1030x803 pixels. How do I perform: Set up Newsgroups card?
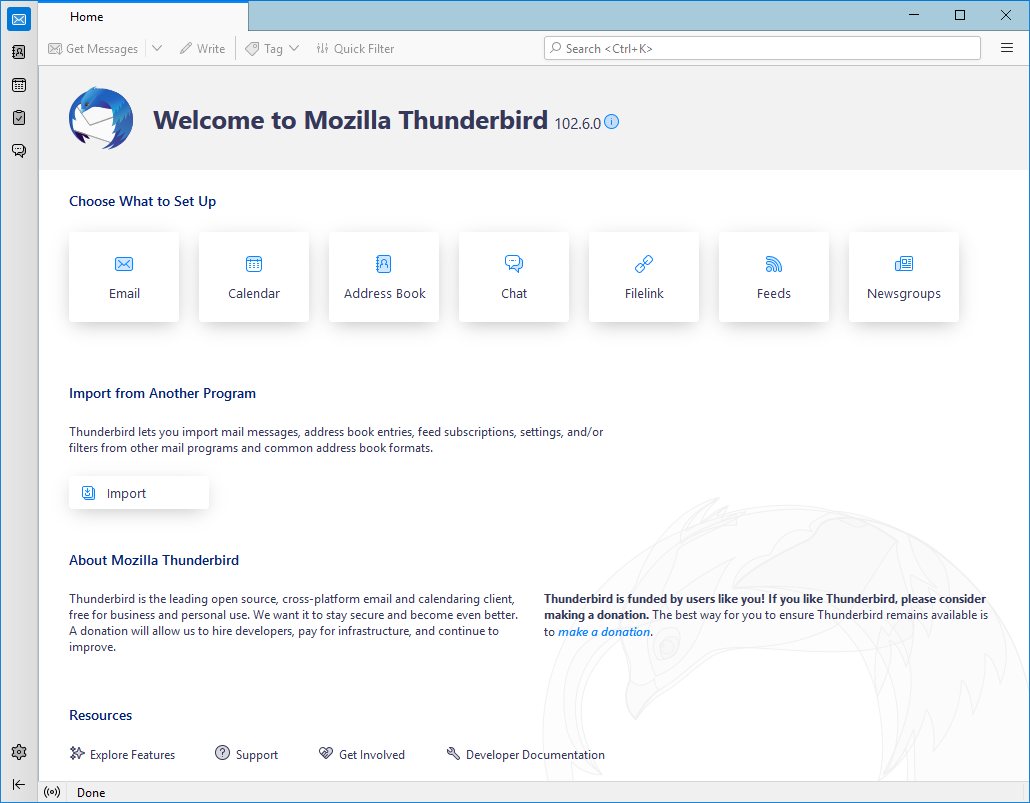(904, 277)
